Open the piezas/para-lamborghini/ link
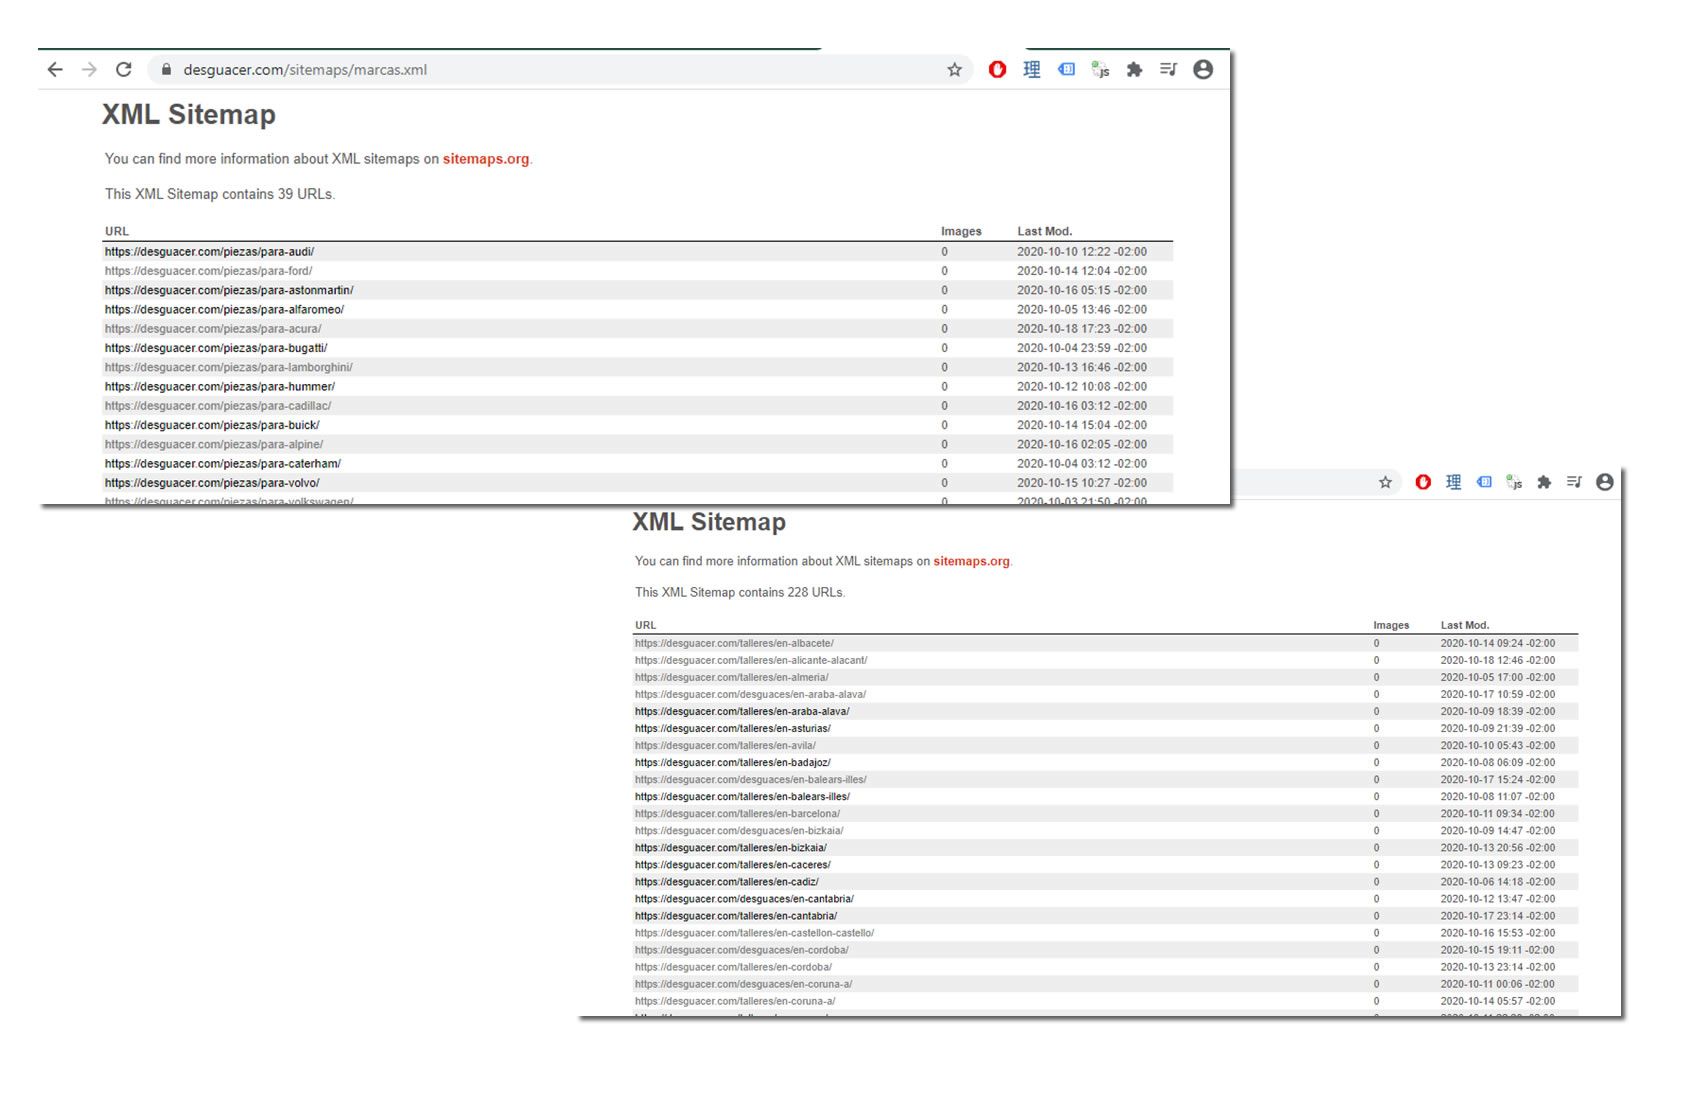 tap(229, 367)
